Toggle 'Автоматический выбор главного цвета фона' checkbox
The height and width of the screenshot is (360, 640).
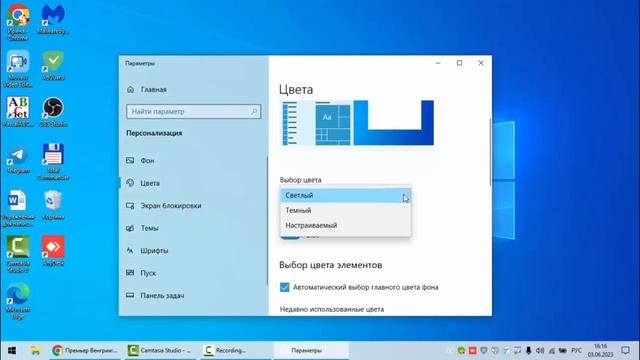pyautogui.click(x=284, y=287)
